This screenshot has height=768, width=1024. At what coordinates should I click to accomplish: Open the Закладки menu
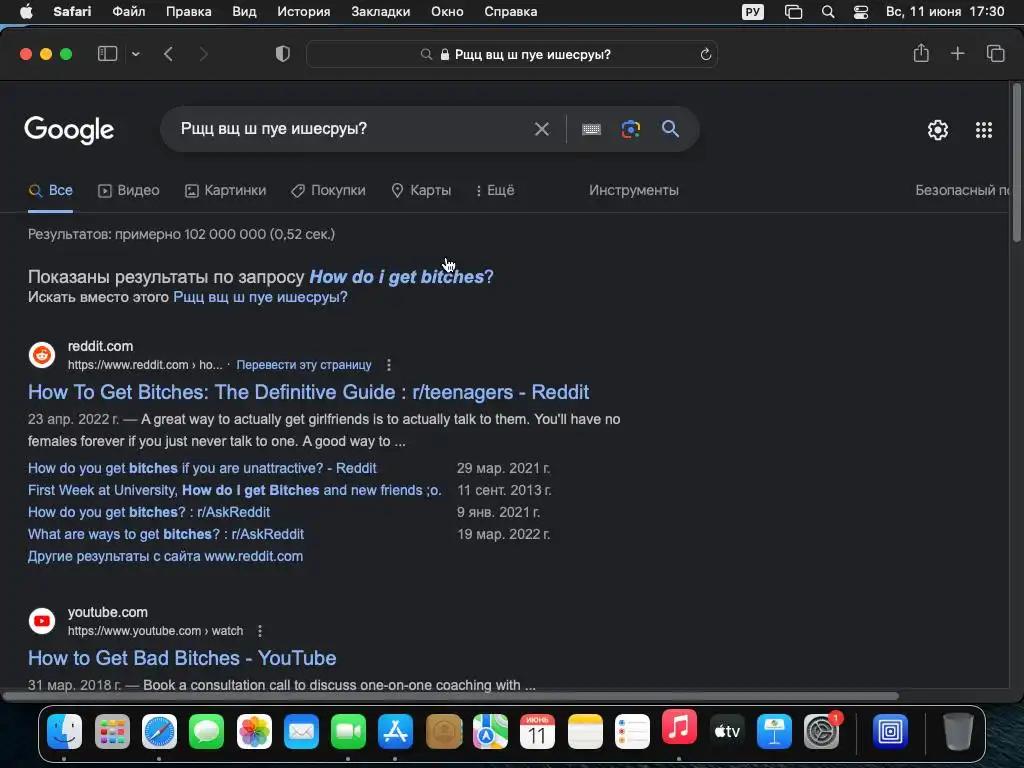(x=381, y=12)
